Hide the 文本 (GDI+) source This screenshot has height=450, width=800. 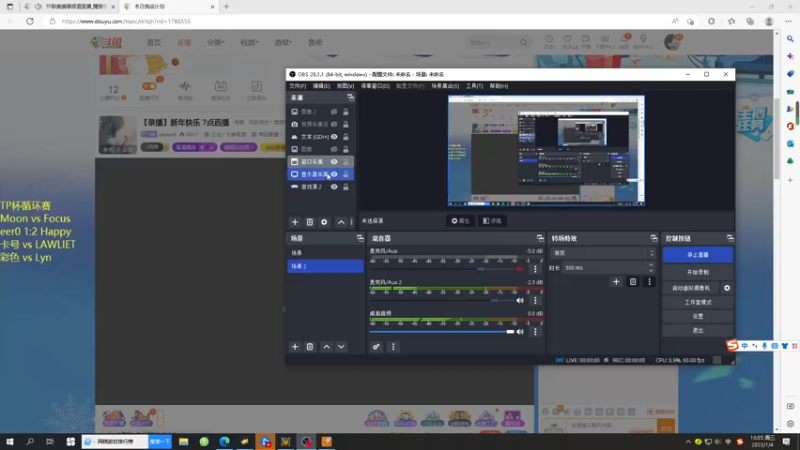(x=334, y=137)
